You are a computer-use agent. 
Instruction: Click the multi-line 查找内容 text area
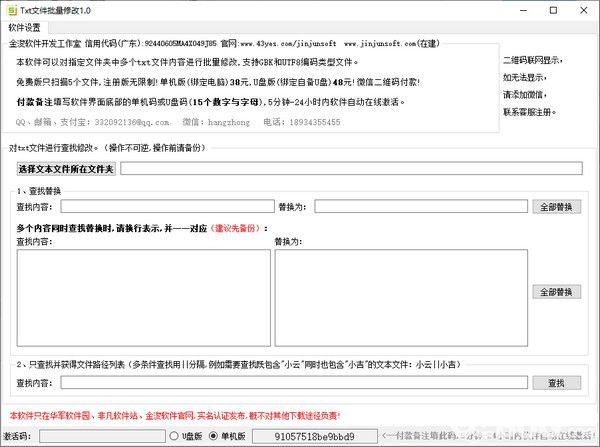pyautogui.click(x=143, y=298)
